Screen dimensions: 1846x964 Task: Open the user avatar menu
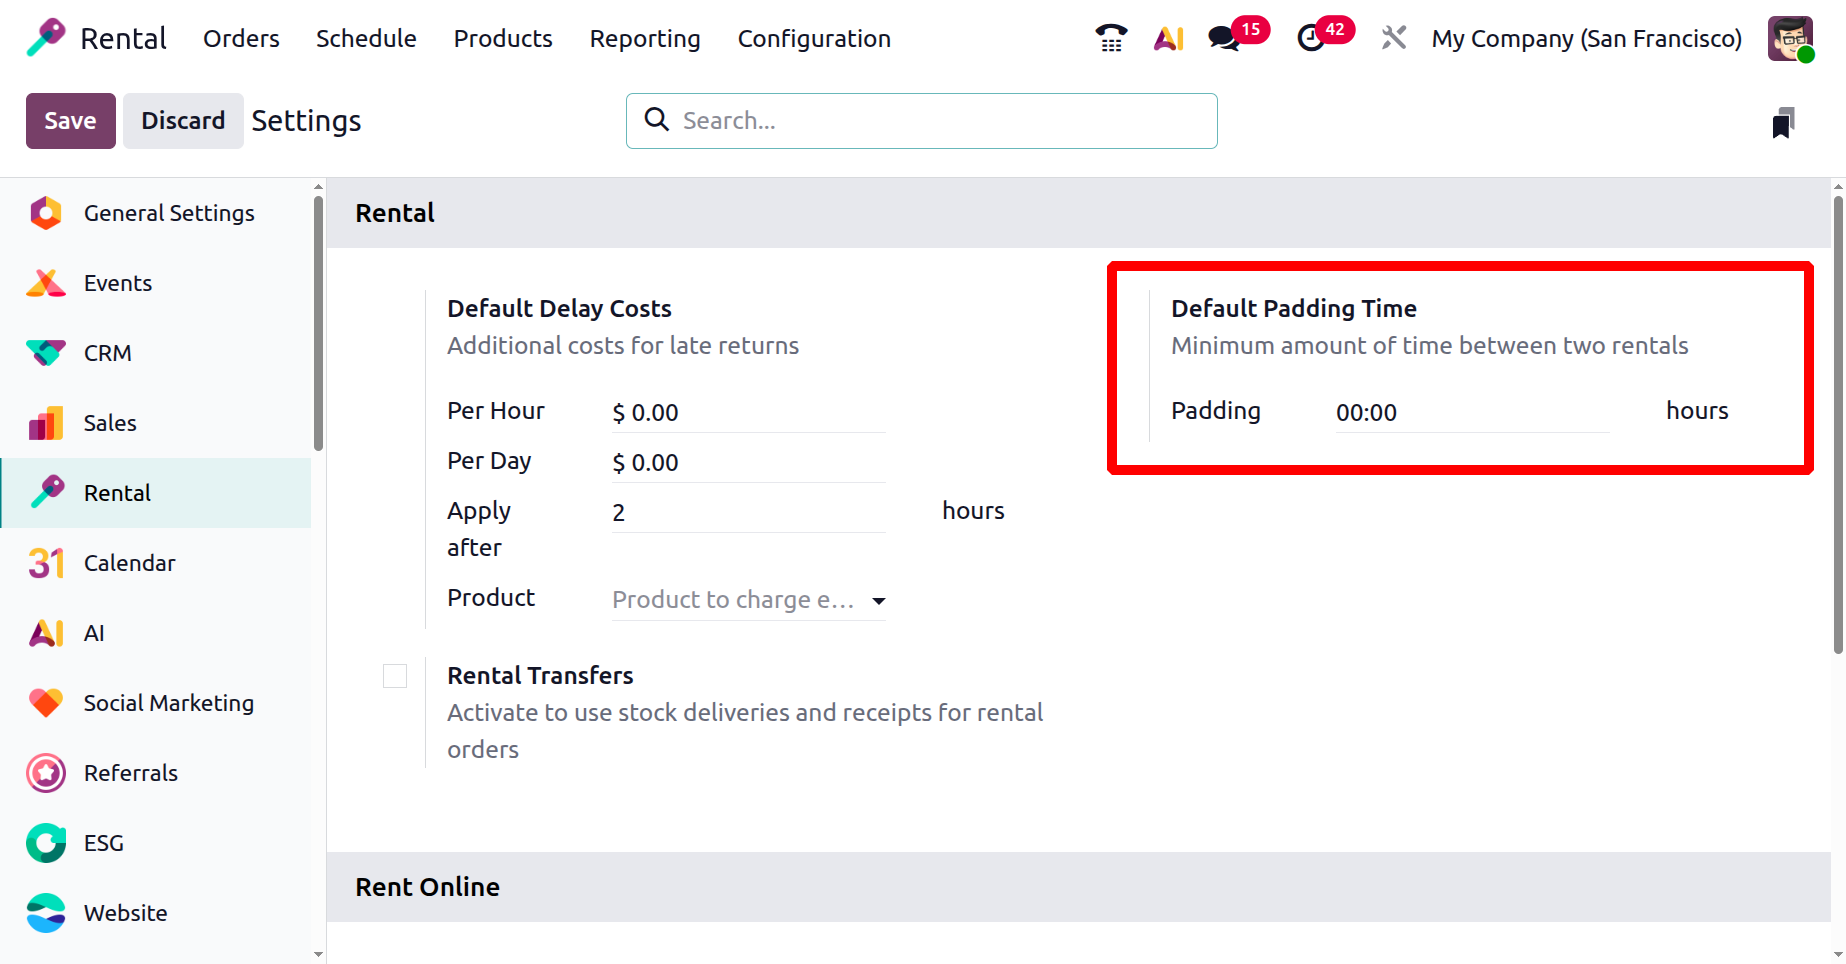pyautogui.click(x=1789, y=38)
